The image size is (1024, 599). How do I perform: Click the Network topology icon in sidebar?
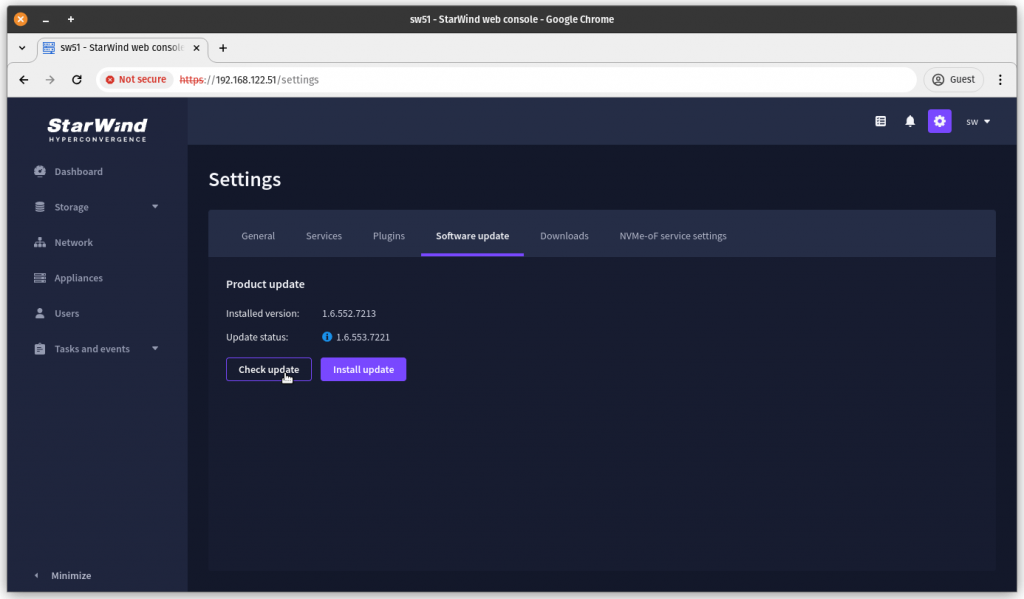coord(40,242)
